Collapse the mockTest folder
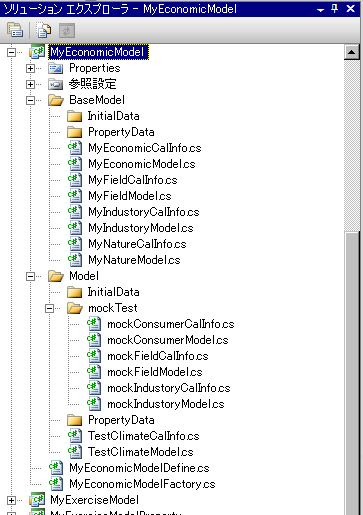This screenshot has width=363, height=515. click(49, 308)
